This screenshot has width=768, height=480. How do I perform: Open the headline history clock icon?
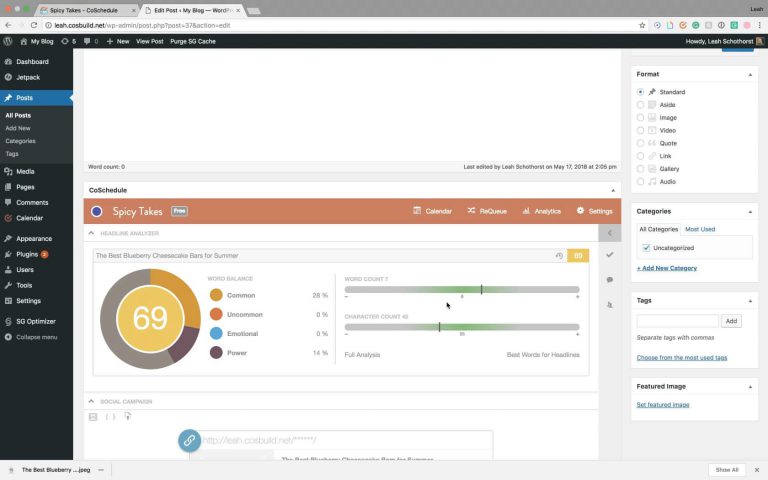tap(559, 256)
